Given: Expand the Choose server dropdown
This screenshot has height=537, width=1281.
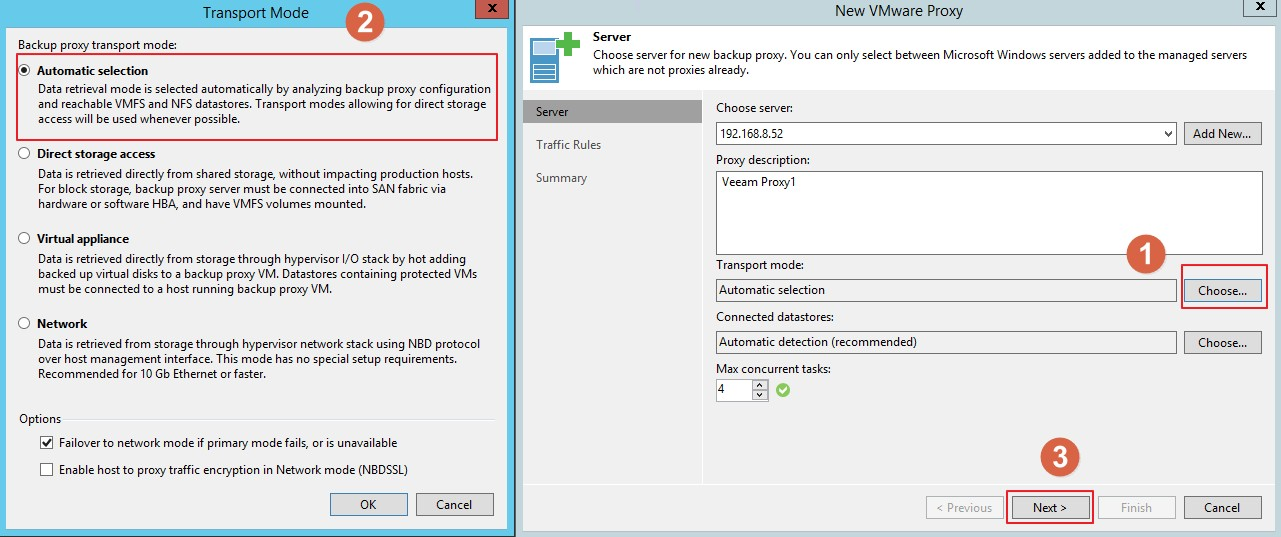Looking at the screenshot, I should [1168, 134].
